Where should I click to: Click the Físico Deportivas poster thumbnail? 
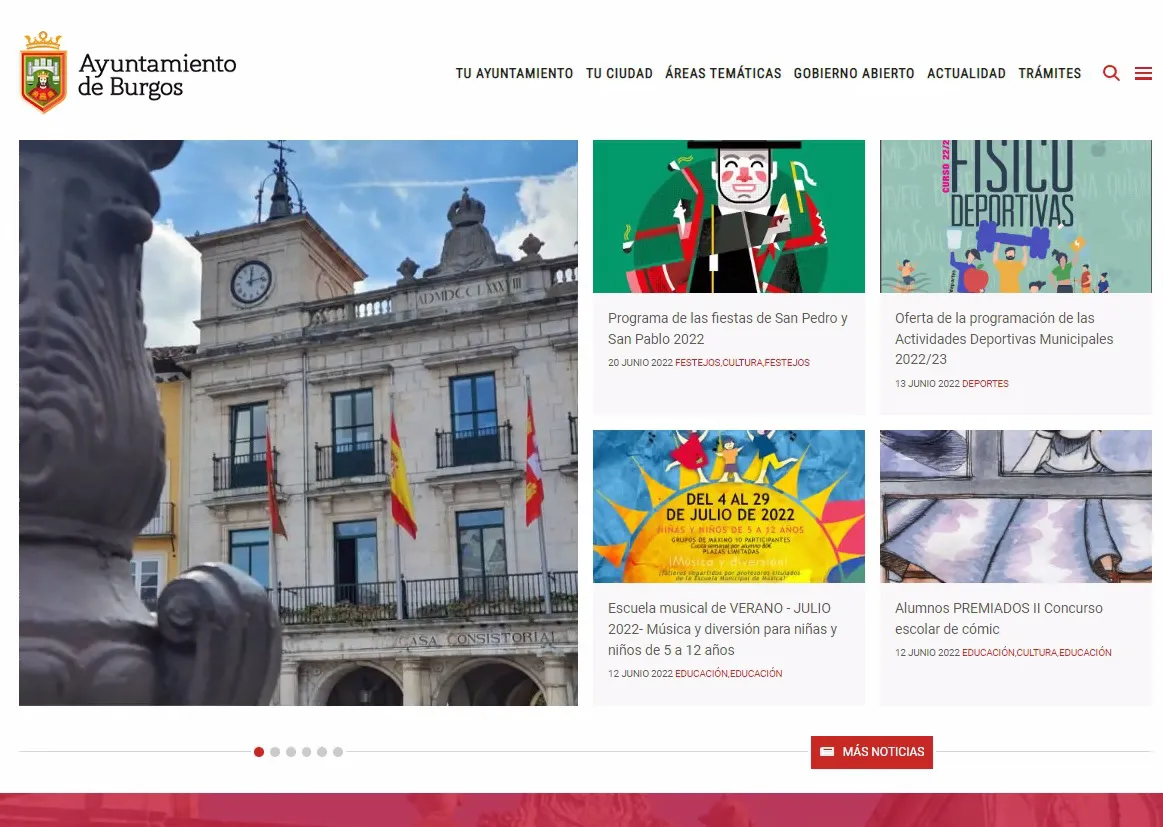(1015, 216)
